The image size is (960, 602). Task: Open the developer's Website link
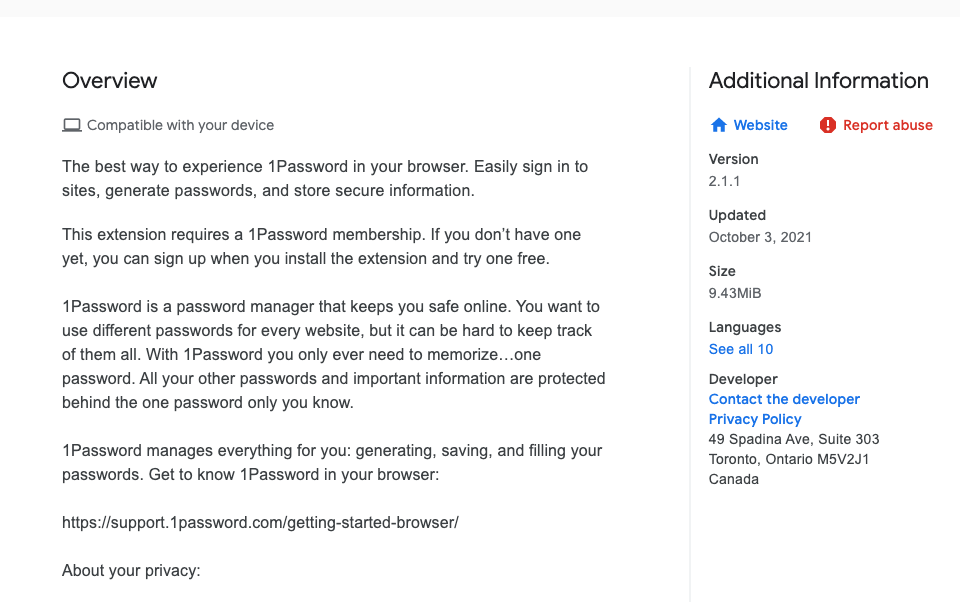coord(760,125)
